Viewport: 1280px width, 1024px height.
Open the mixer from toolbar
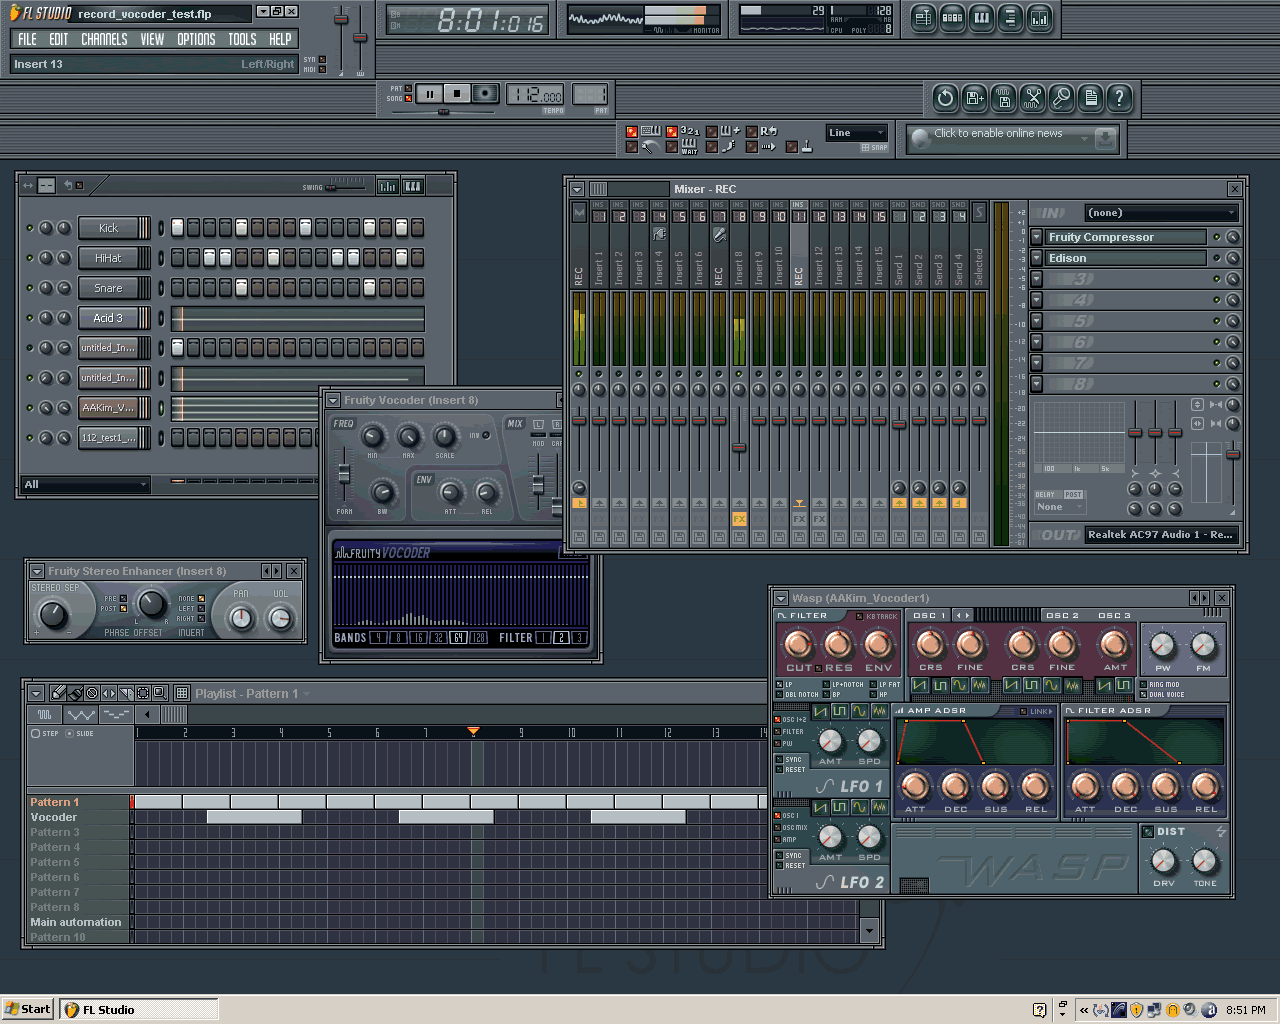coord(1039,17)
